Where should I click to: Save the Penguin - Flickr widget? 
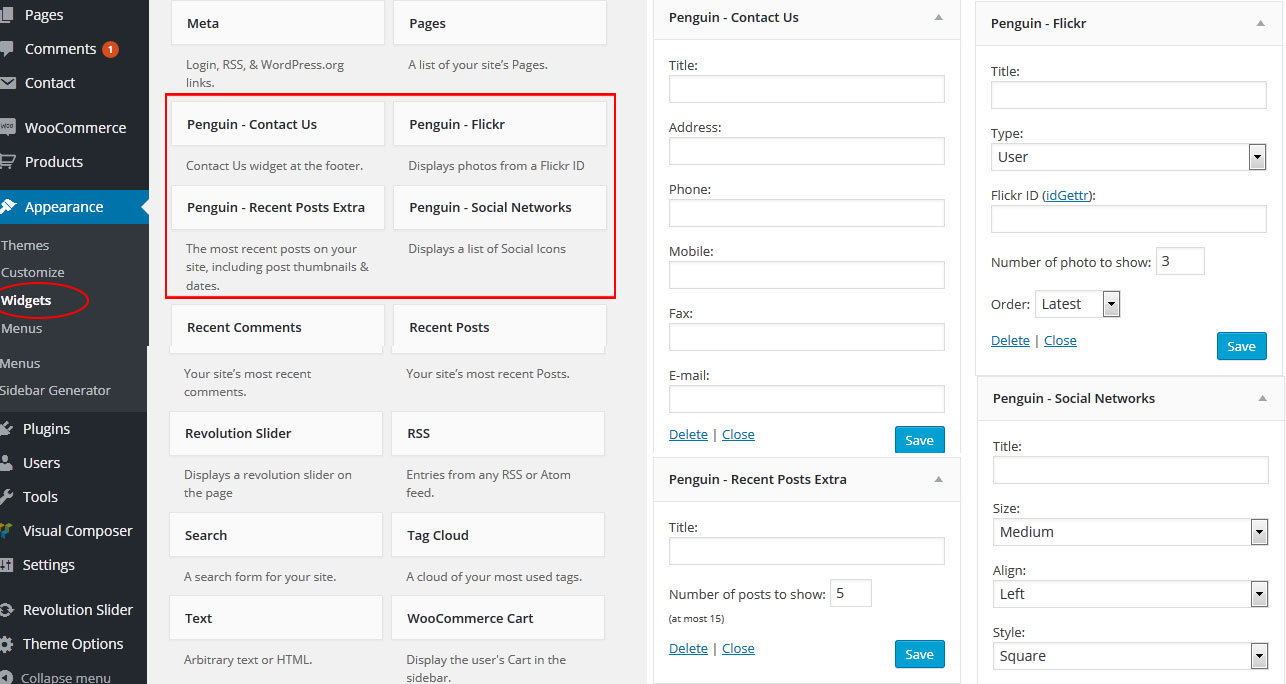[x=1241, y=346]
